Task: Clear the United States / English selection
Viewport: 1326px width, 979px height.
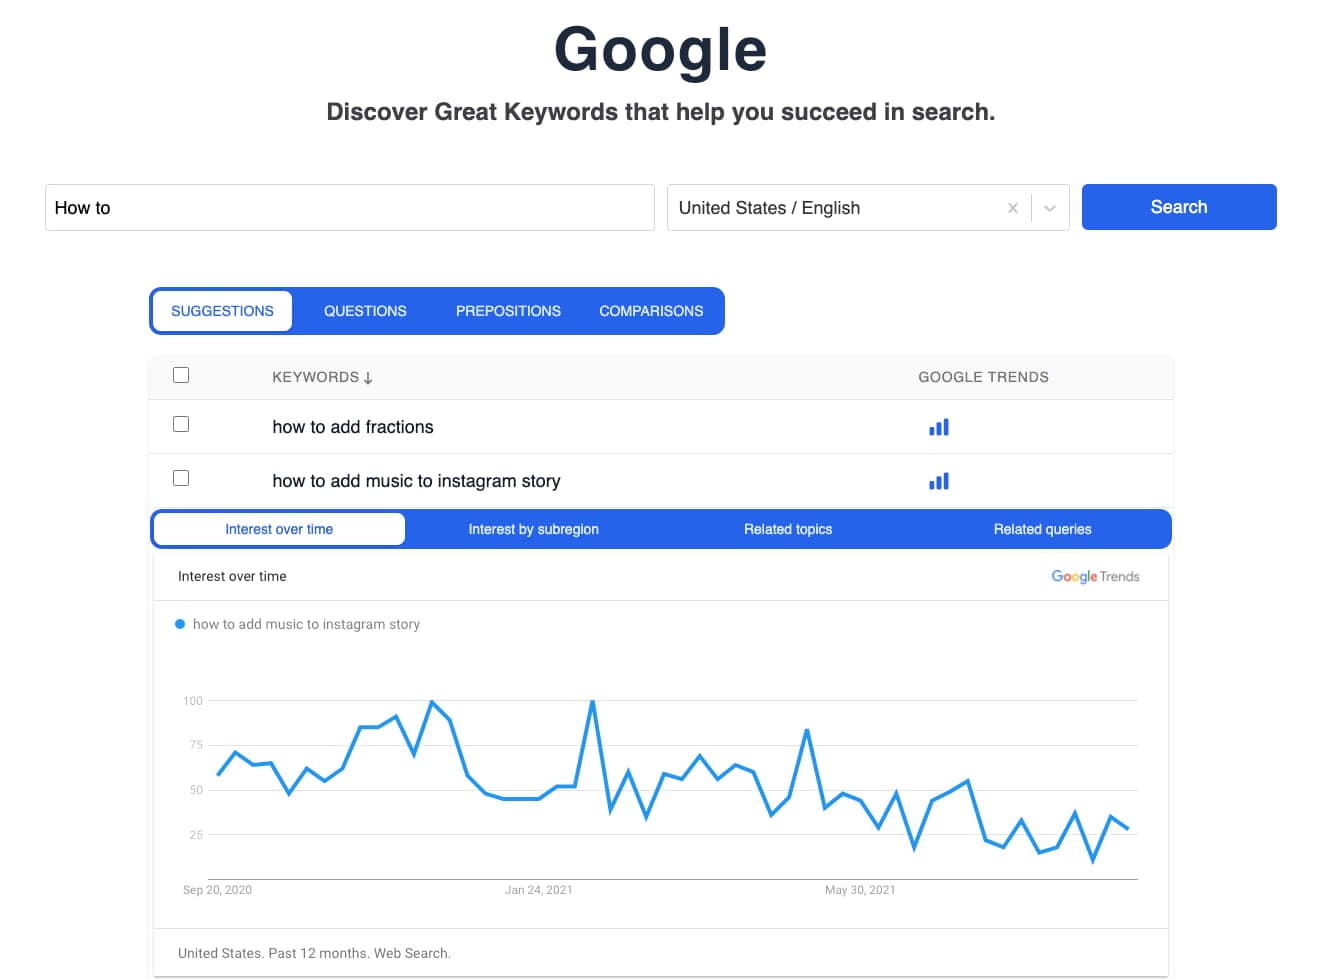Action: (x=1013, y=208)
